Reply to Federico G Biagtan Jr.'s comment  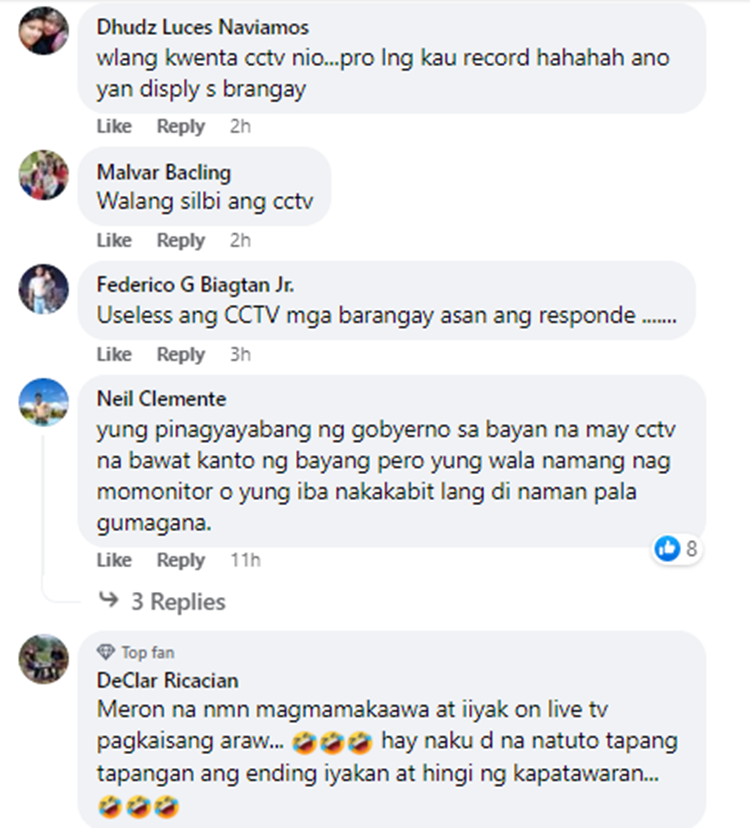click(181, 354)
